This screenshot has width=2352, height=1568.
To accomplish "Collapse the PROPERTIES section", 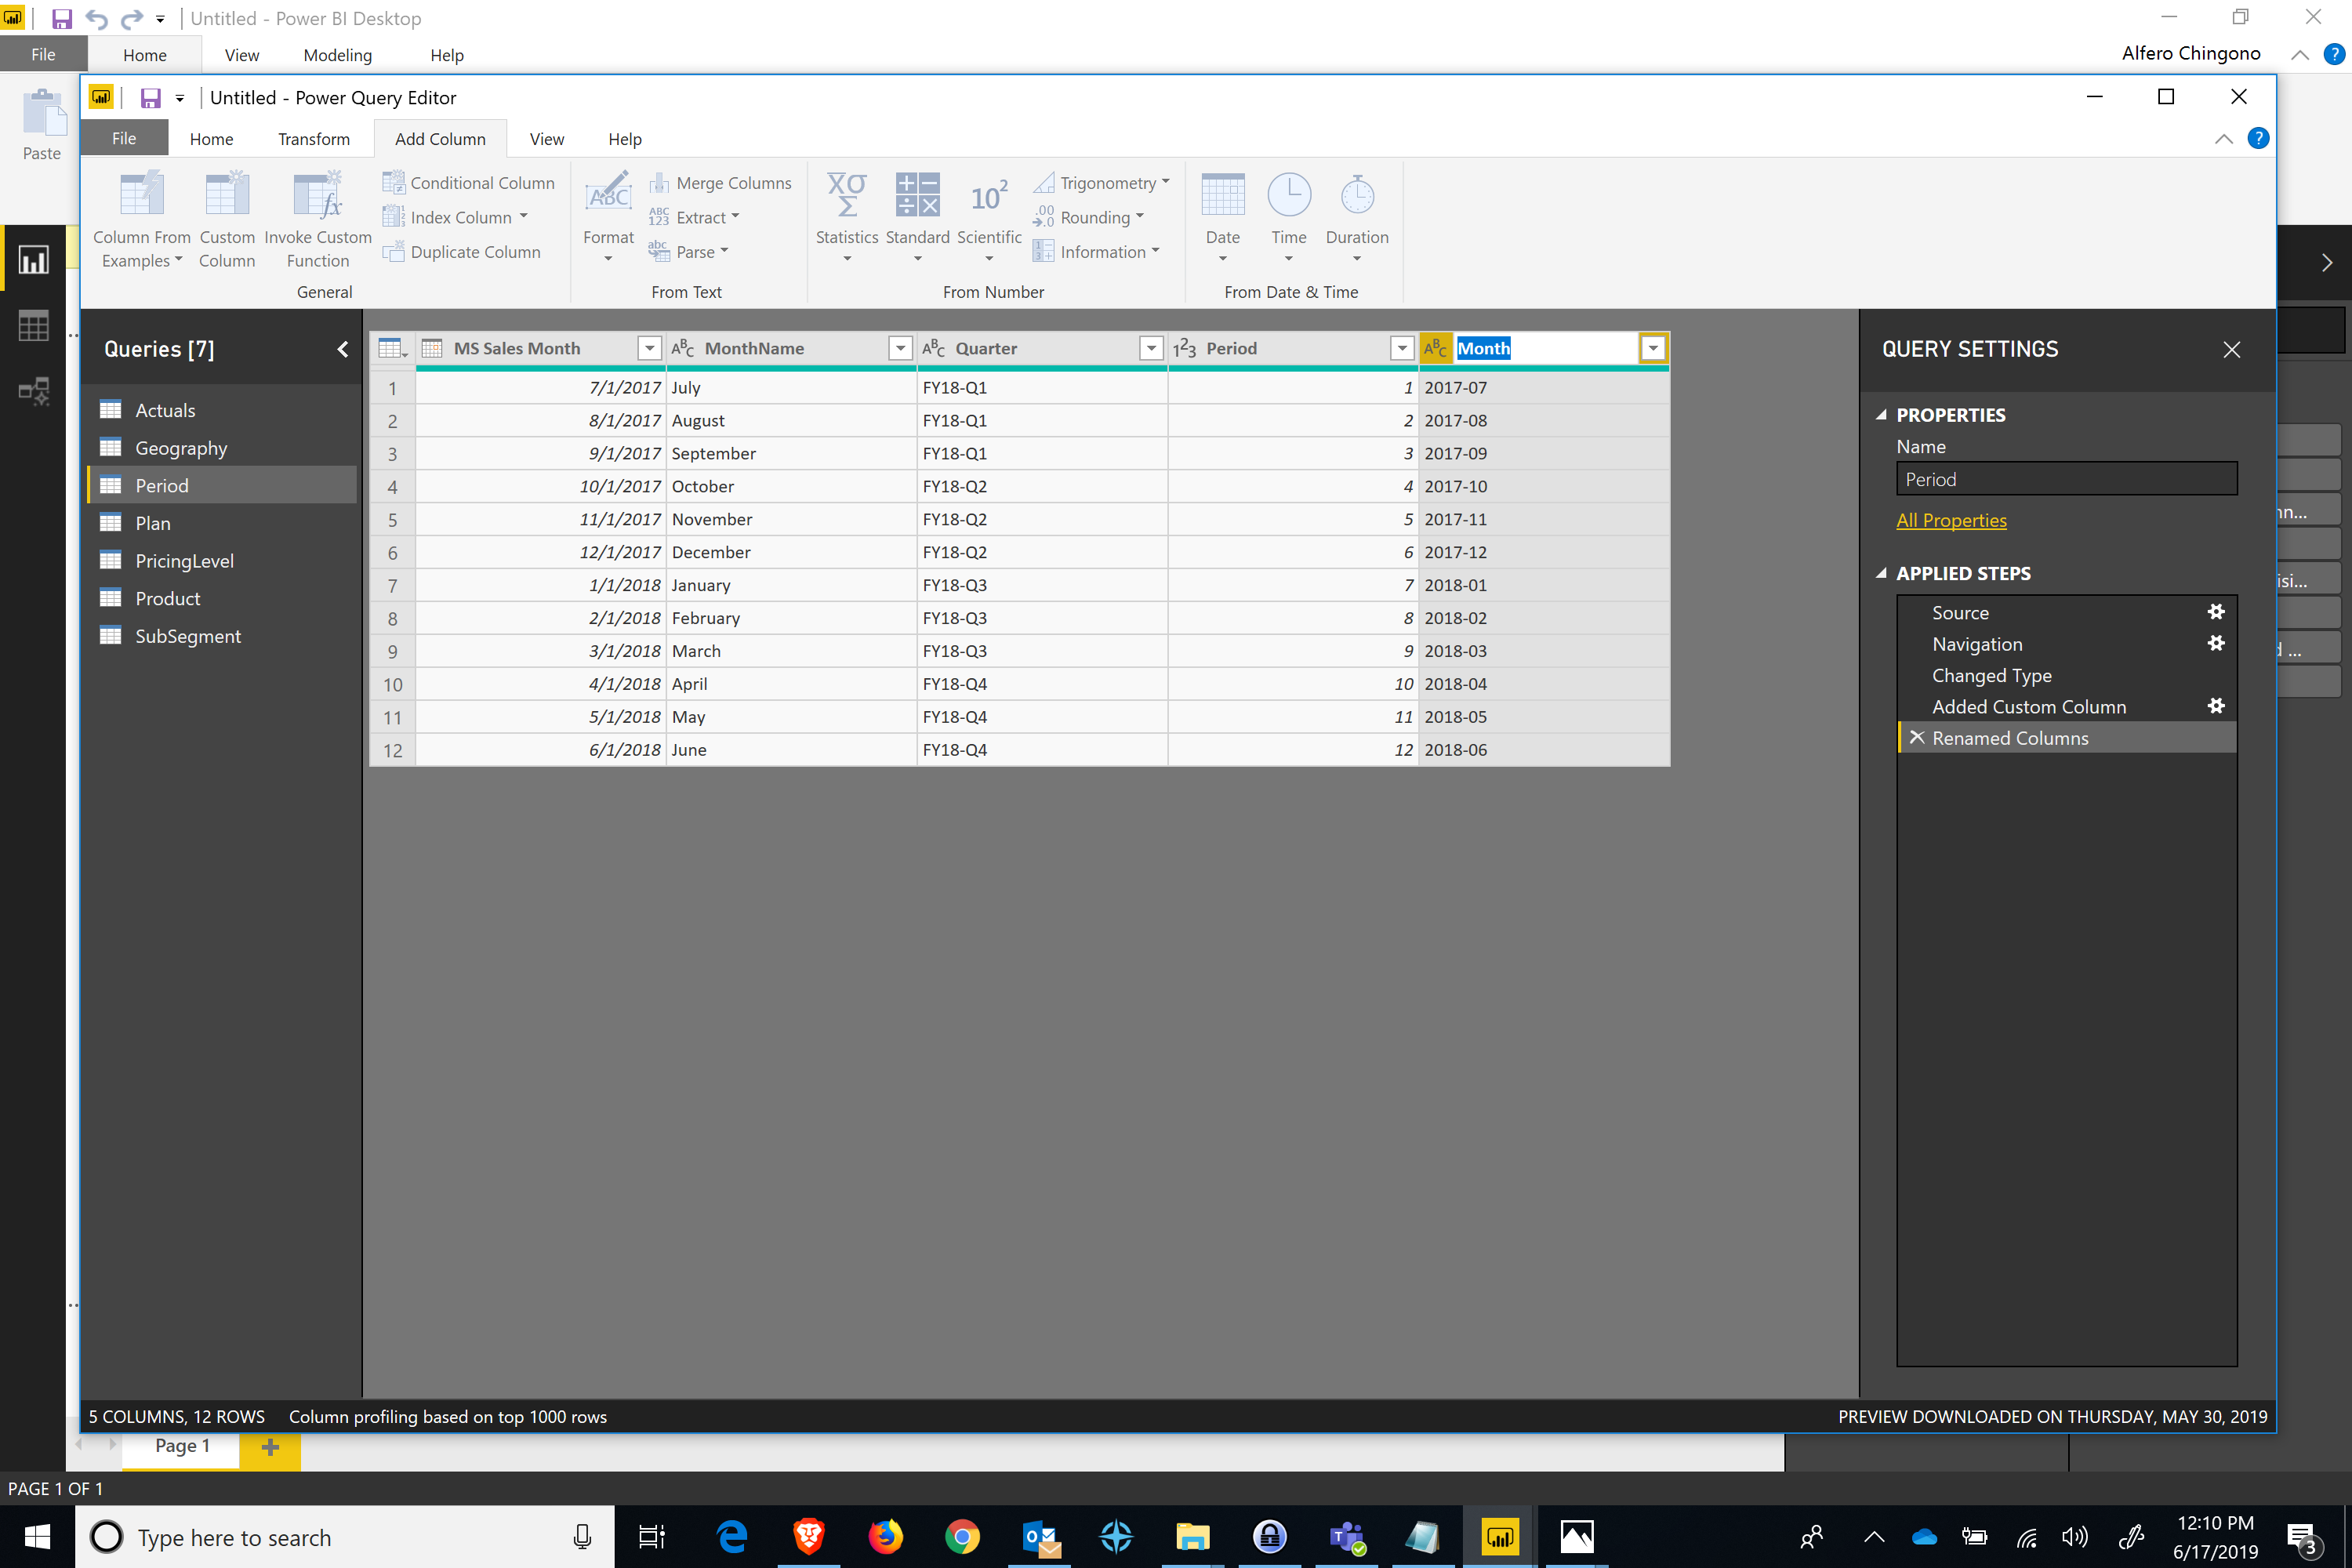I will [1881, 415].
